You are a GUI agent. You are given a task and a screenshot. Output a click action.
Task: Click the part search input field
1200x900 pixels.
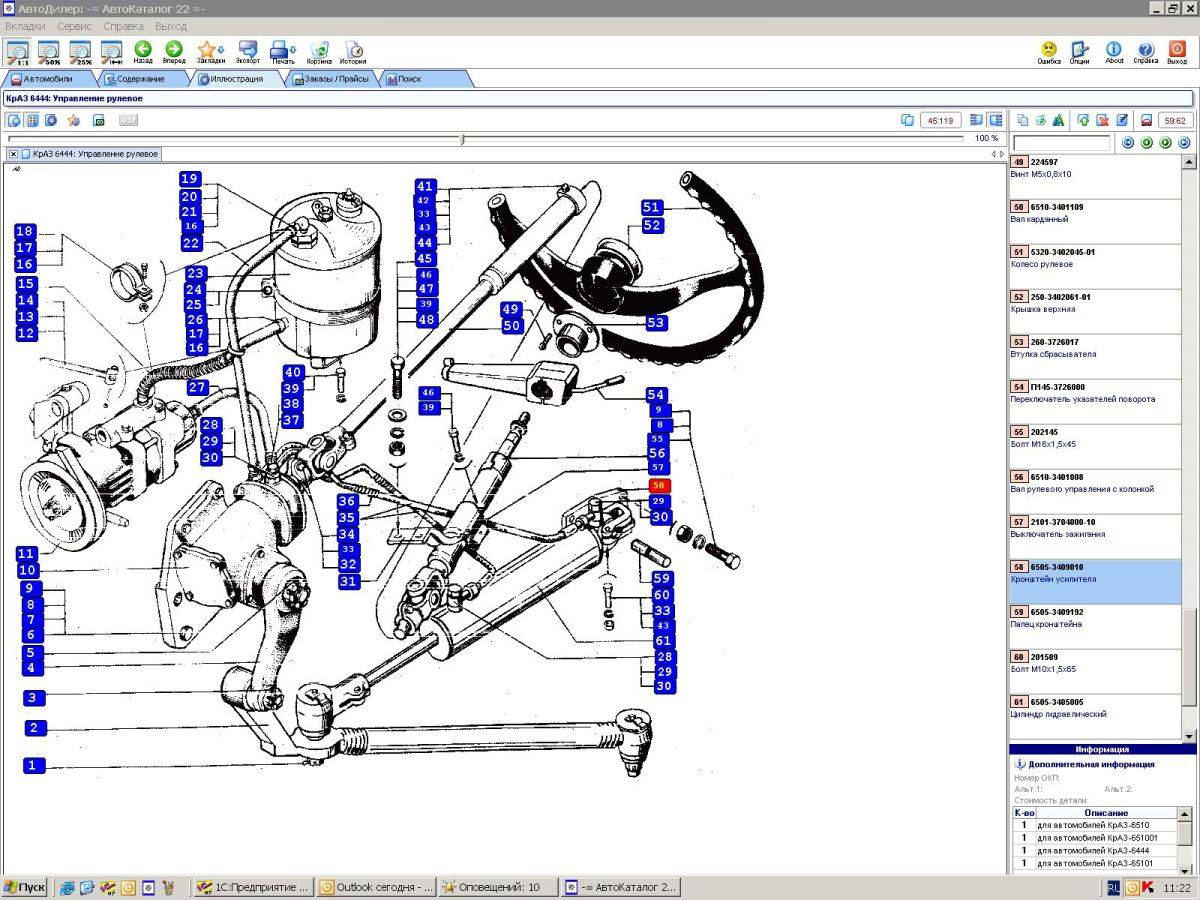click(x=1062, y=143)
